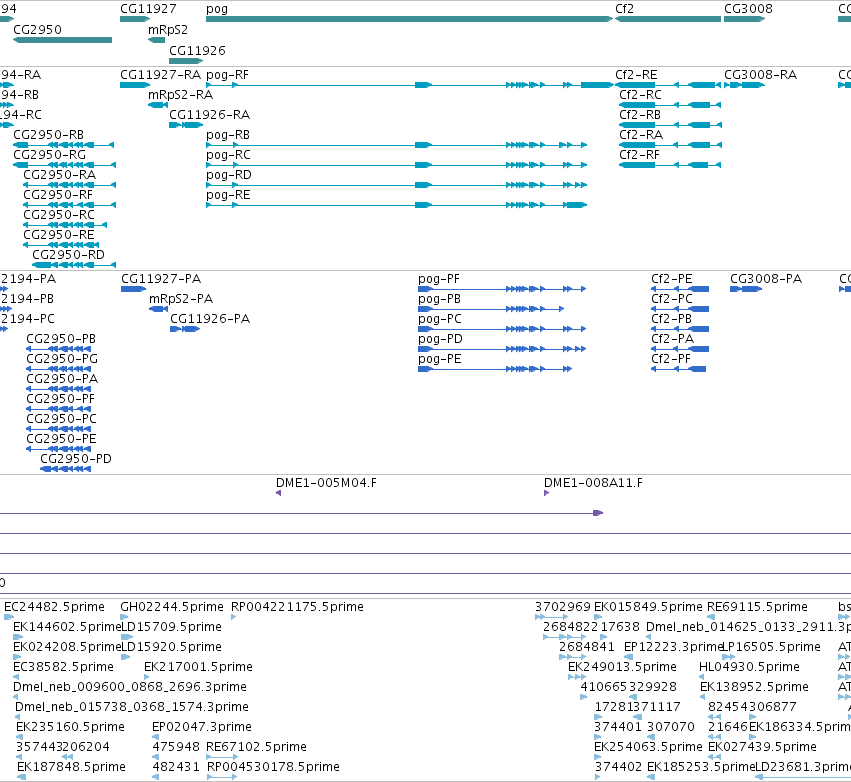851x782 pixels.
Task: Select the pog-PC protein label
Action: pos(440,319)
